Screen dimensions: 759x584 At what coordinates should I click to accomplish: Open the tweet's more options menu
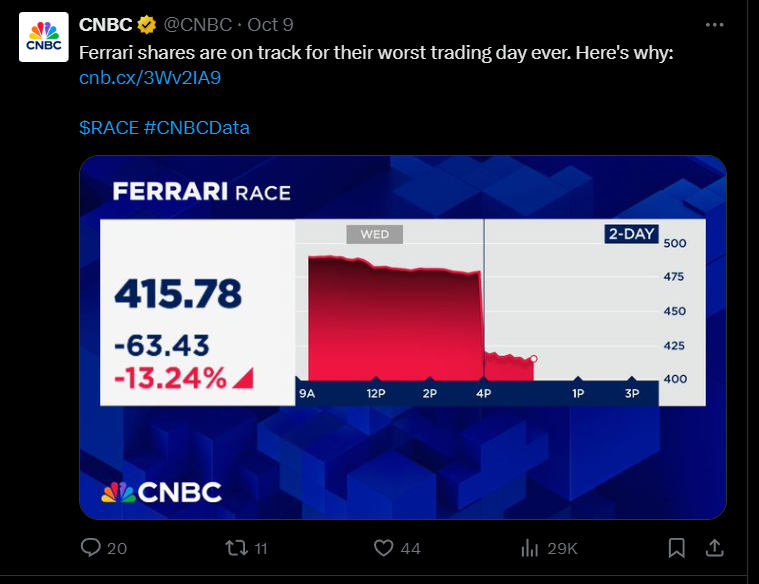click(x=714, y=24)
